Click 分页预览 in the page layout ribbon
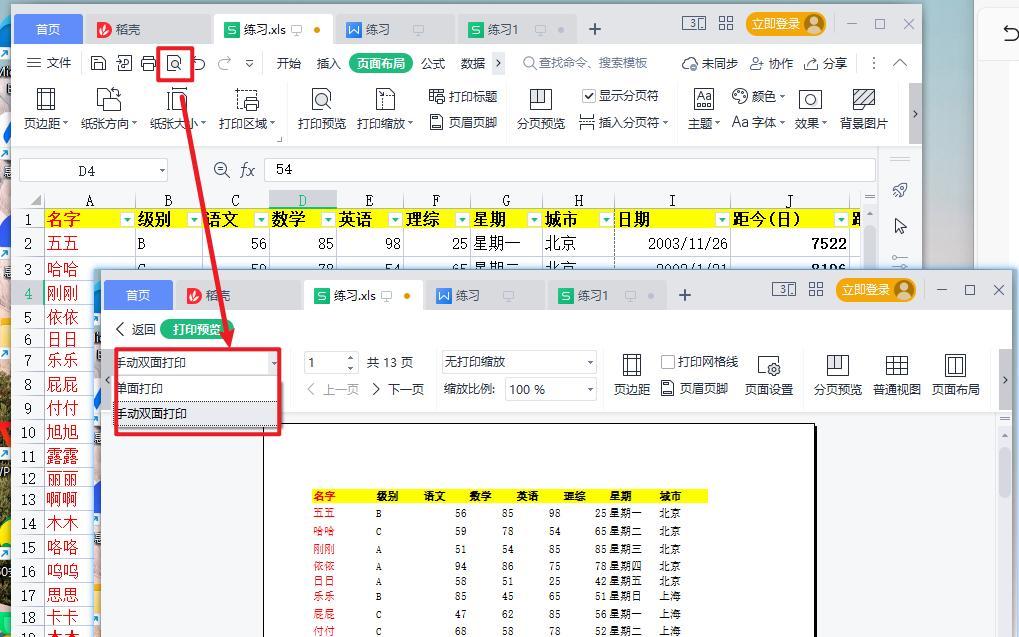This screenshot has height=637, width=1019. point(541,109)
